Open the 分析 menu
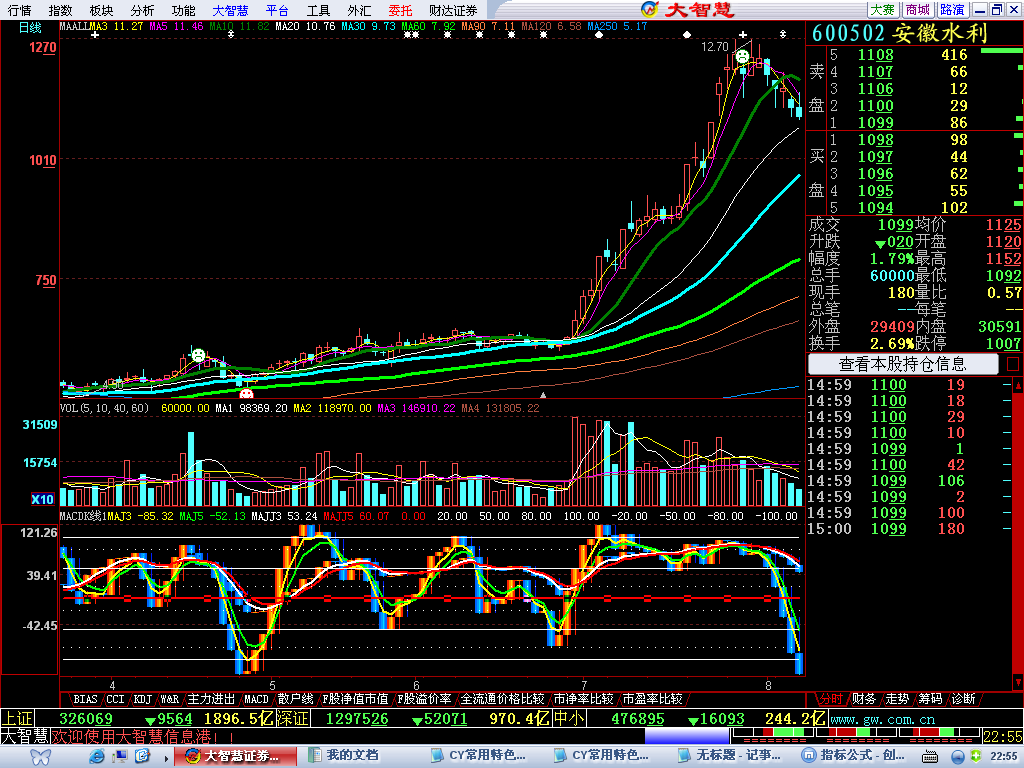Image resolution: width=1024 pixels, height=768 pixels. click(142, 10)
